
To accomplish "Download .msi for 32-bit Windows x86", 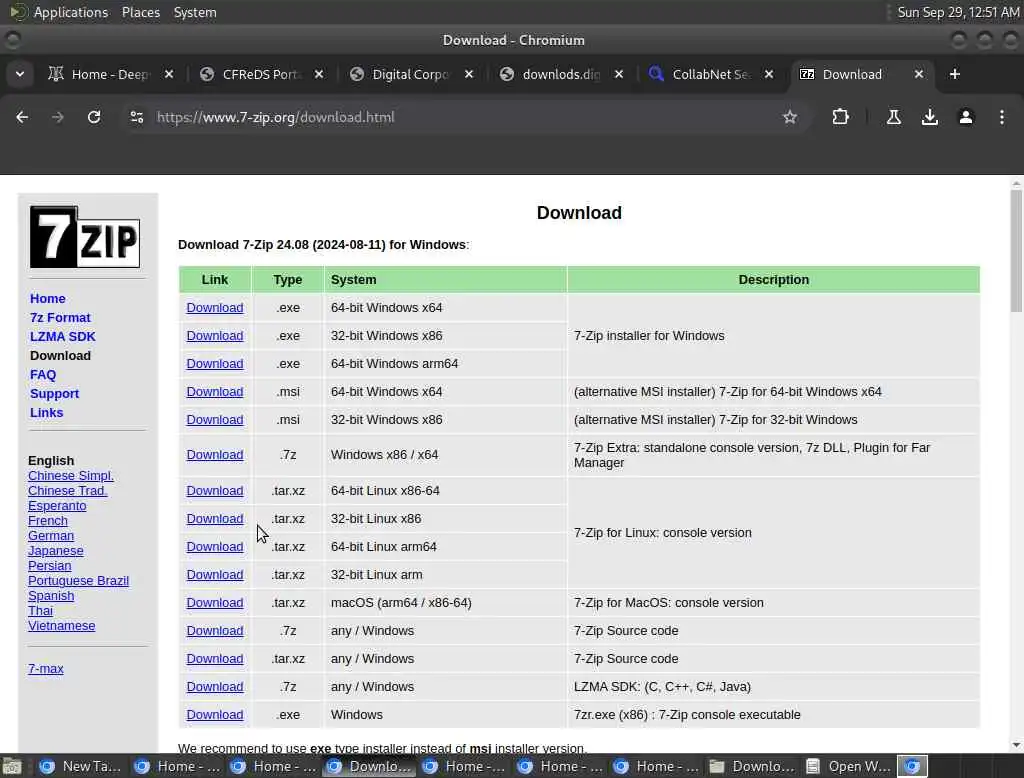I will click(215, 420).
